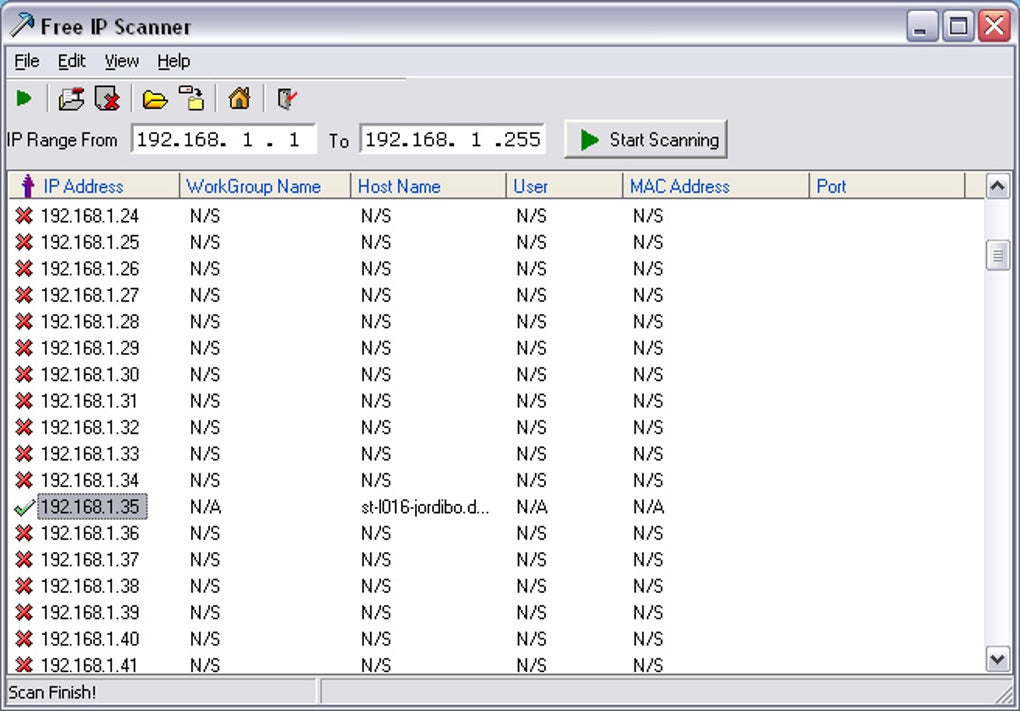Click inside the IP Range From field

pyautogui.click(x=222, y=140)
